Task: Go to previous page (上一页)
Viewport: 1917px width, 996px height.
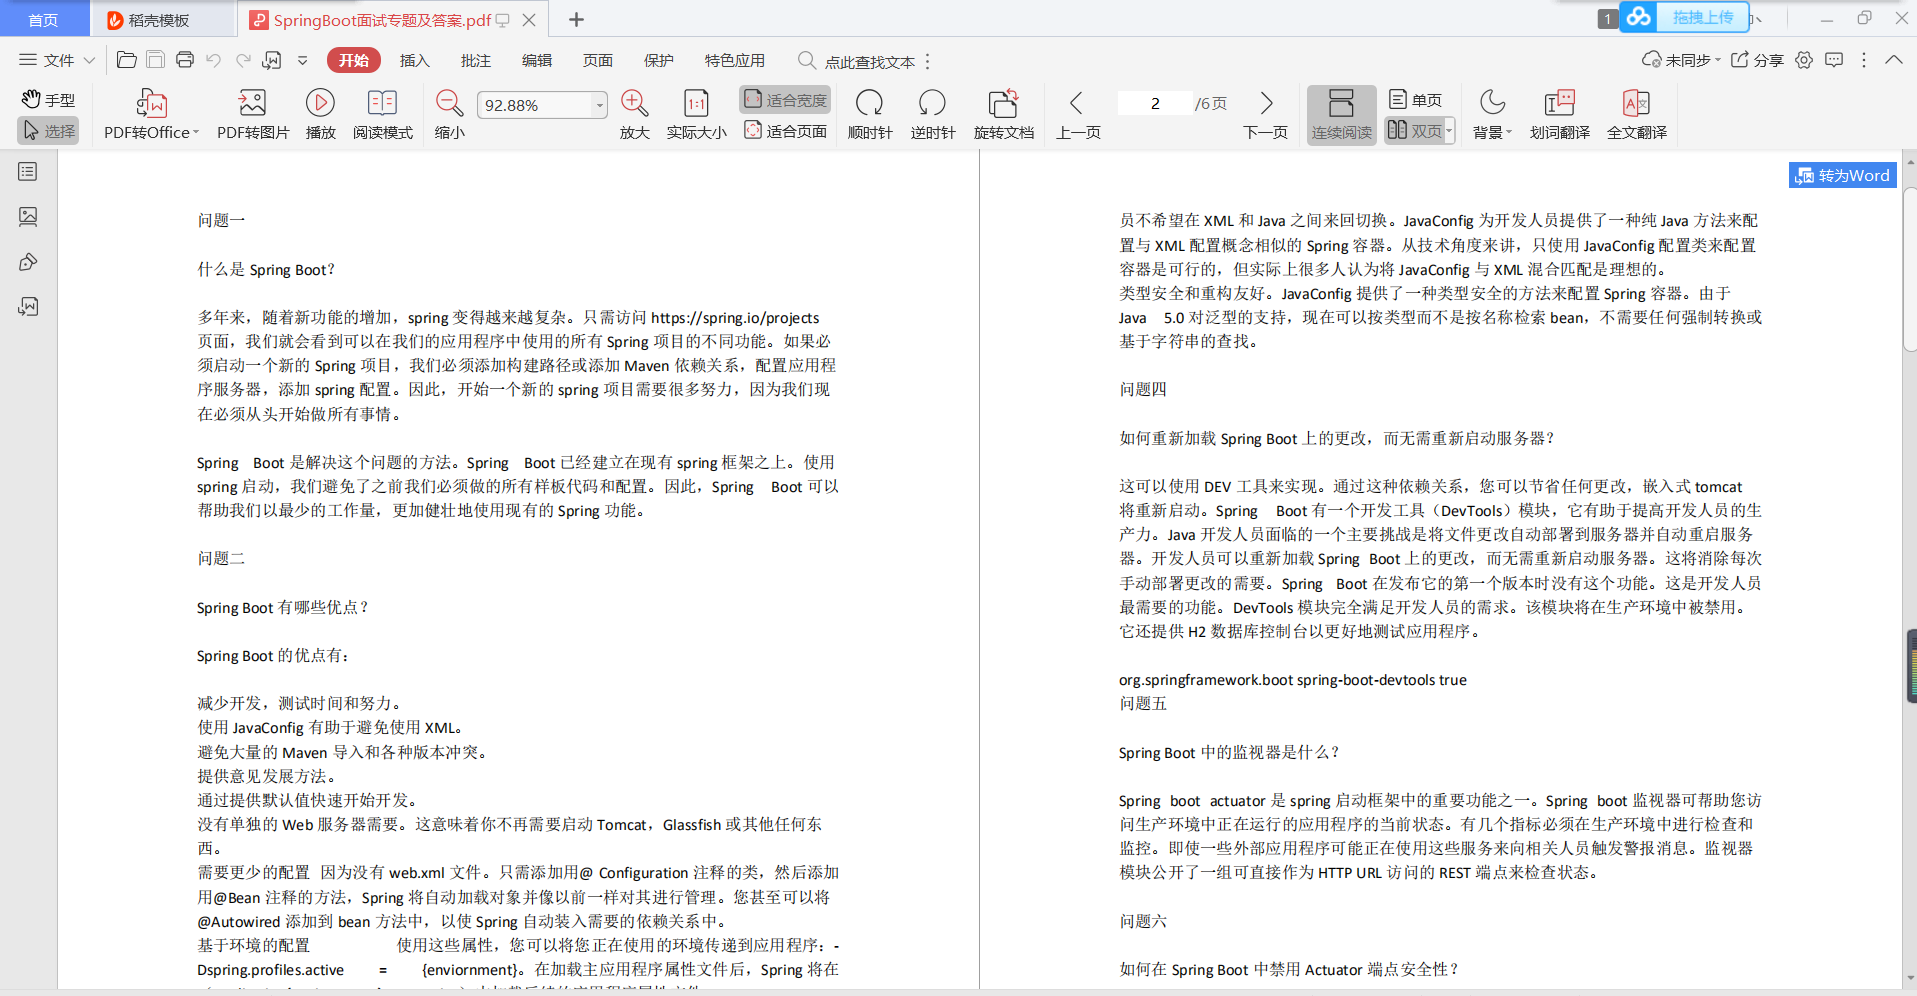Action: click(1078, 115)
